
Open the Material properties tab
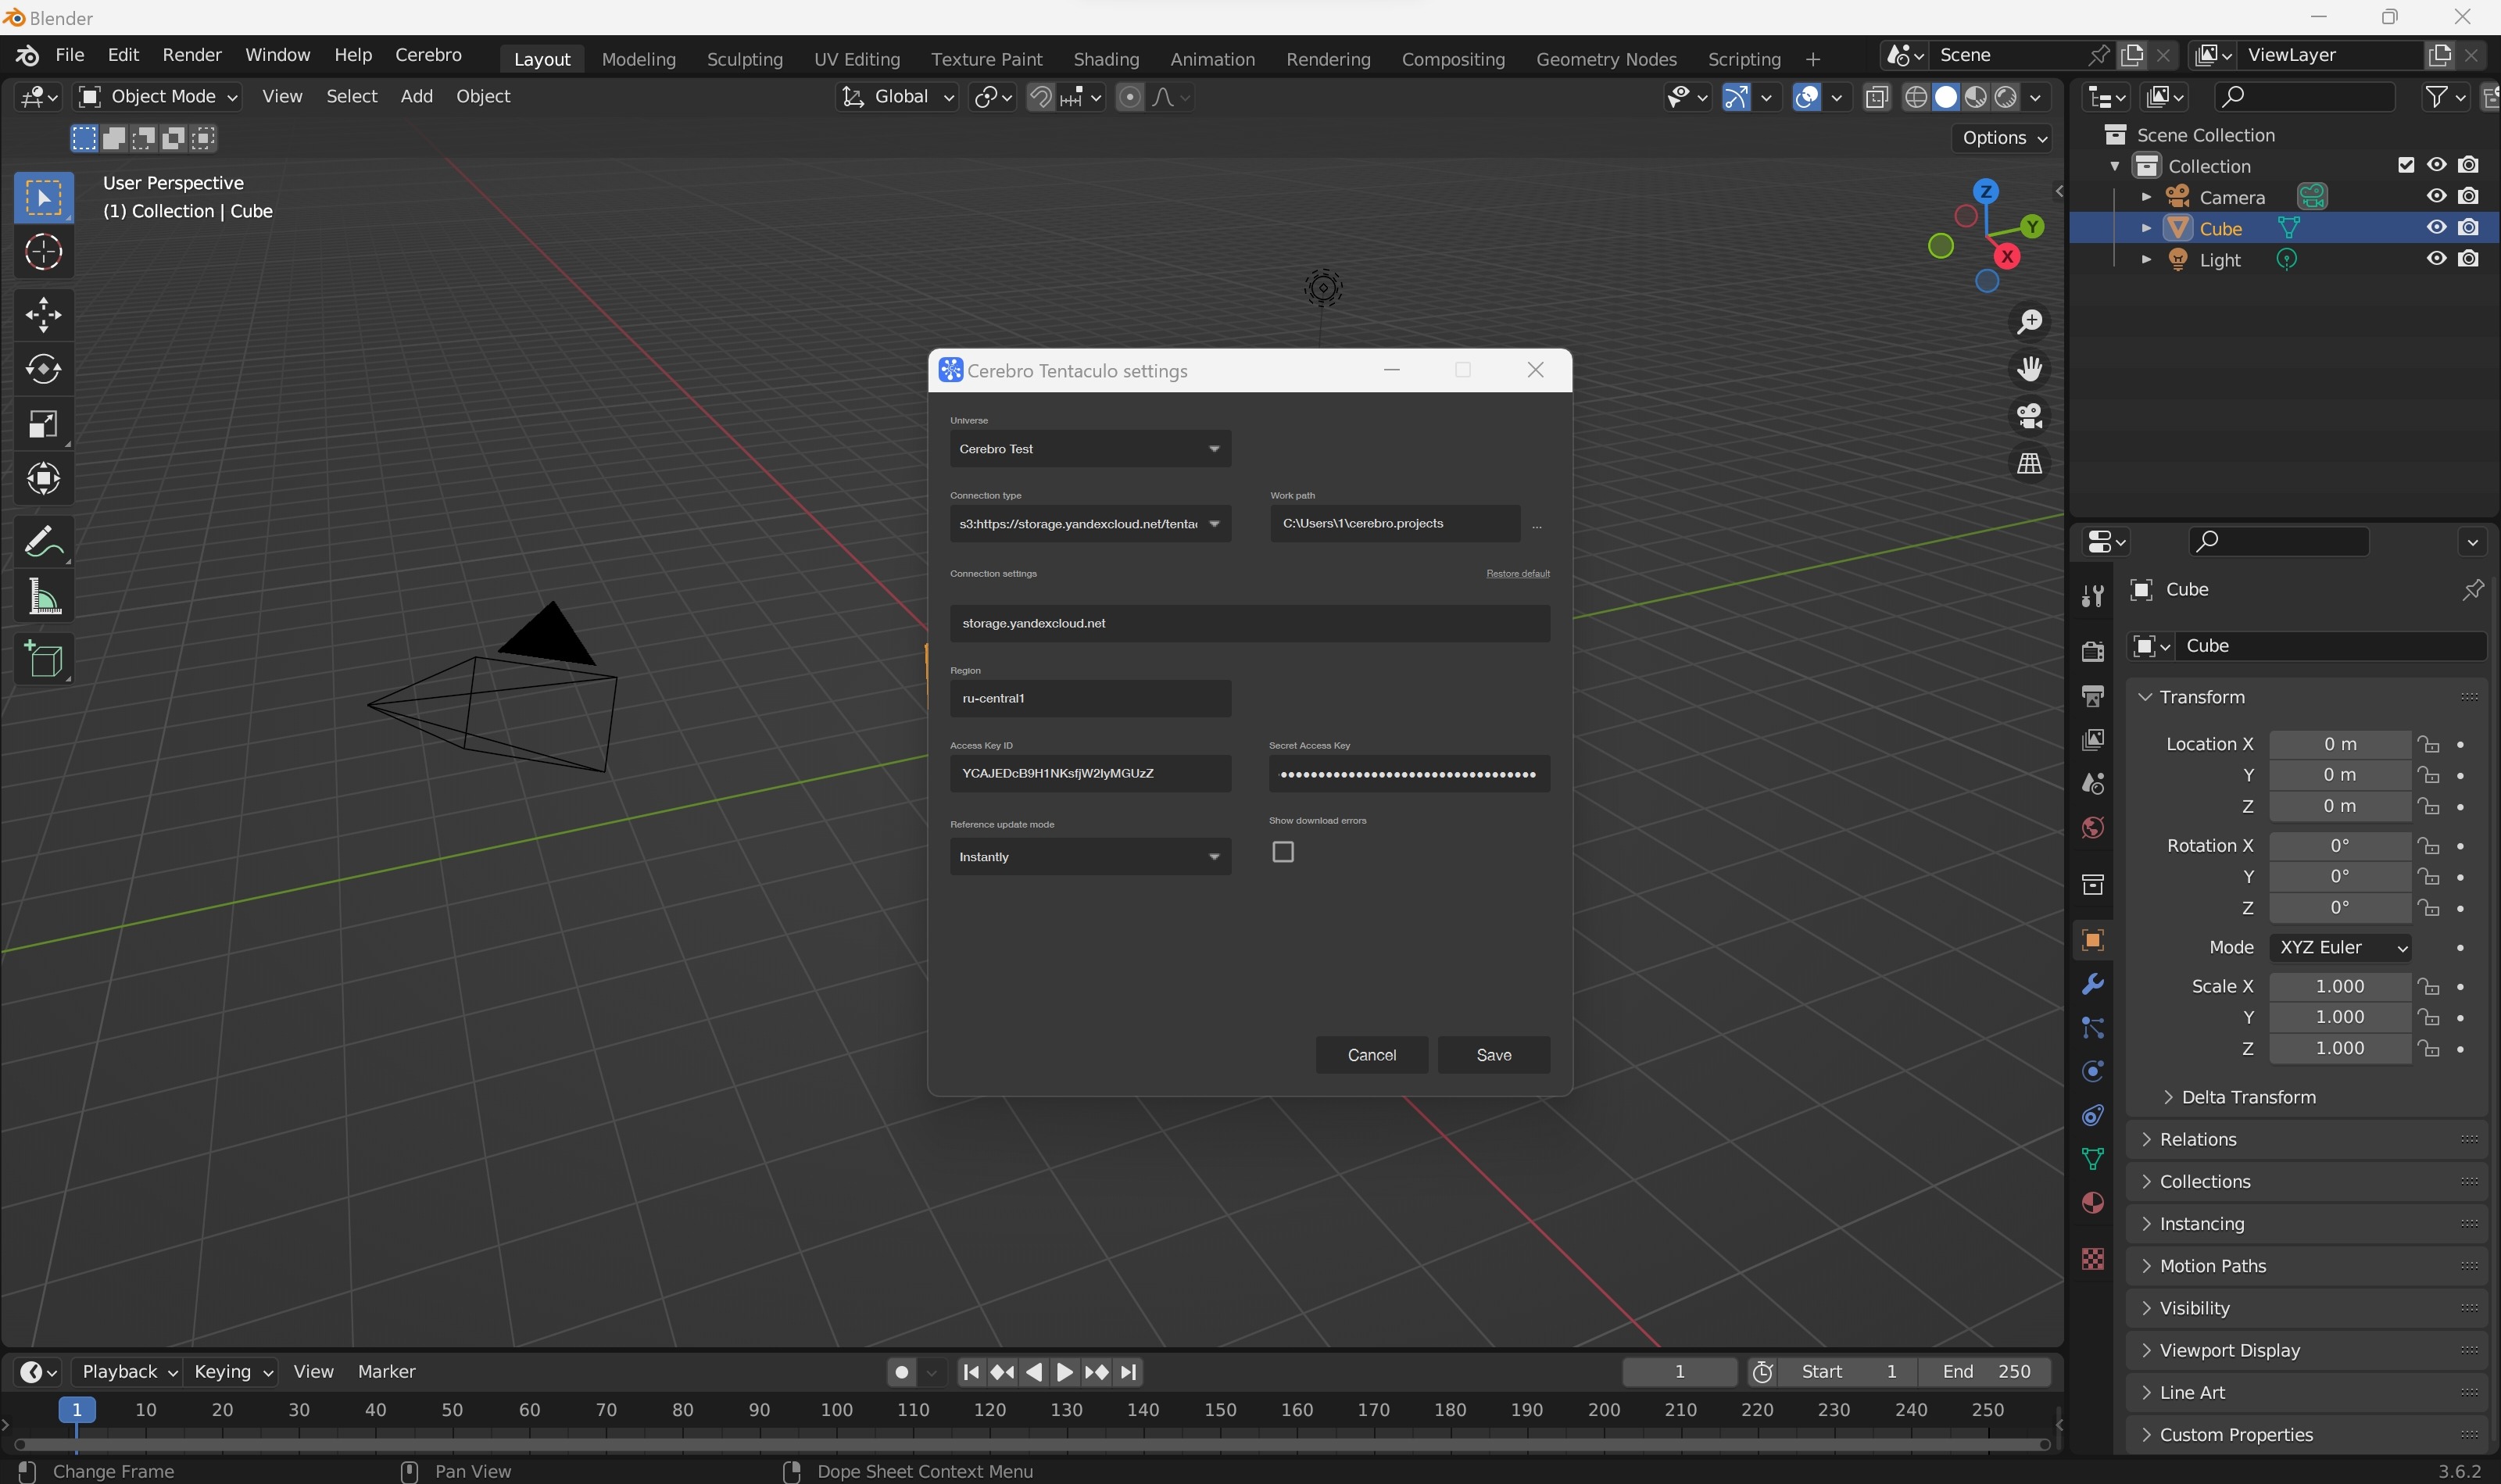point(2092,1203)
